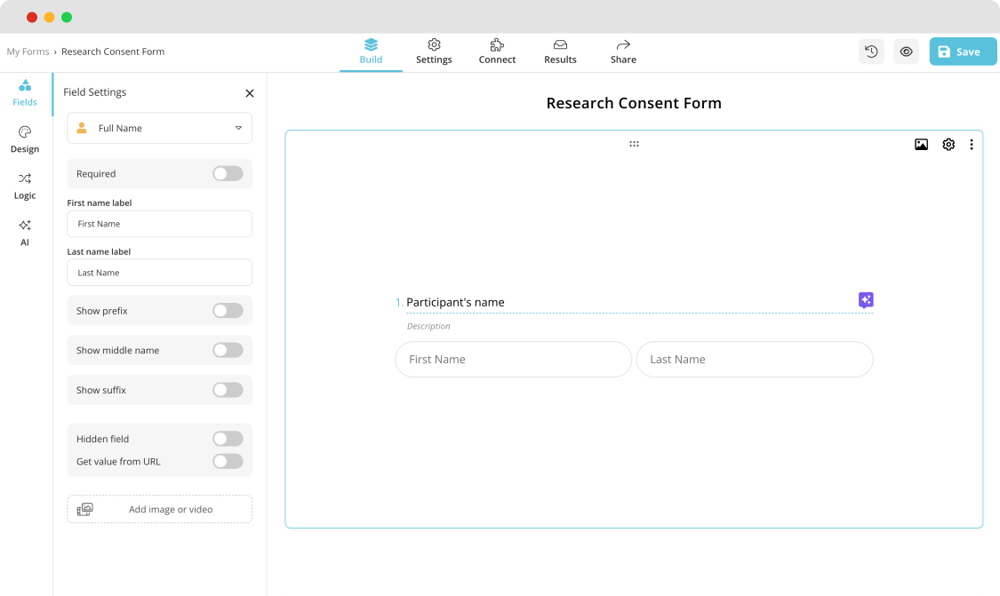The width and height of the screenshot is (1000, 596).
Task: Click the preview eye icon
Action: [x=906, y=52]
